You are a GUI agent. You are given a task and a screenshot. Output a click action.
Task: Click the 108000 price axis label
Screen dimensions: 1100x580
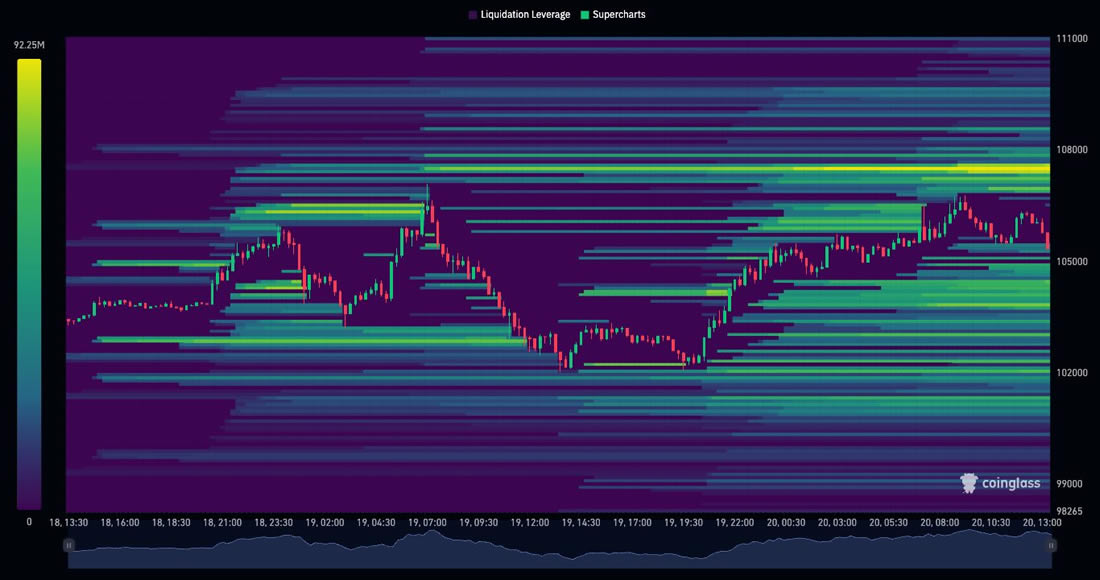coord(1072,150)
